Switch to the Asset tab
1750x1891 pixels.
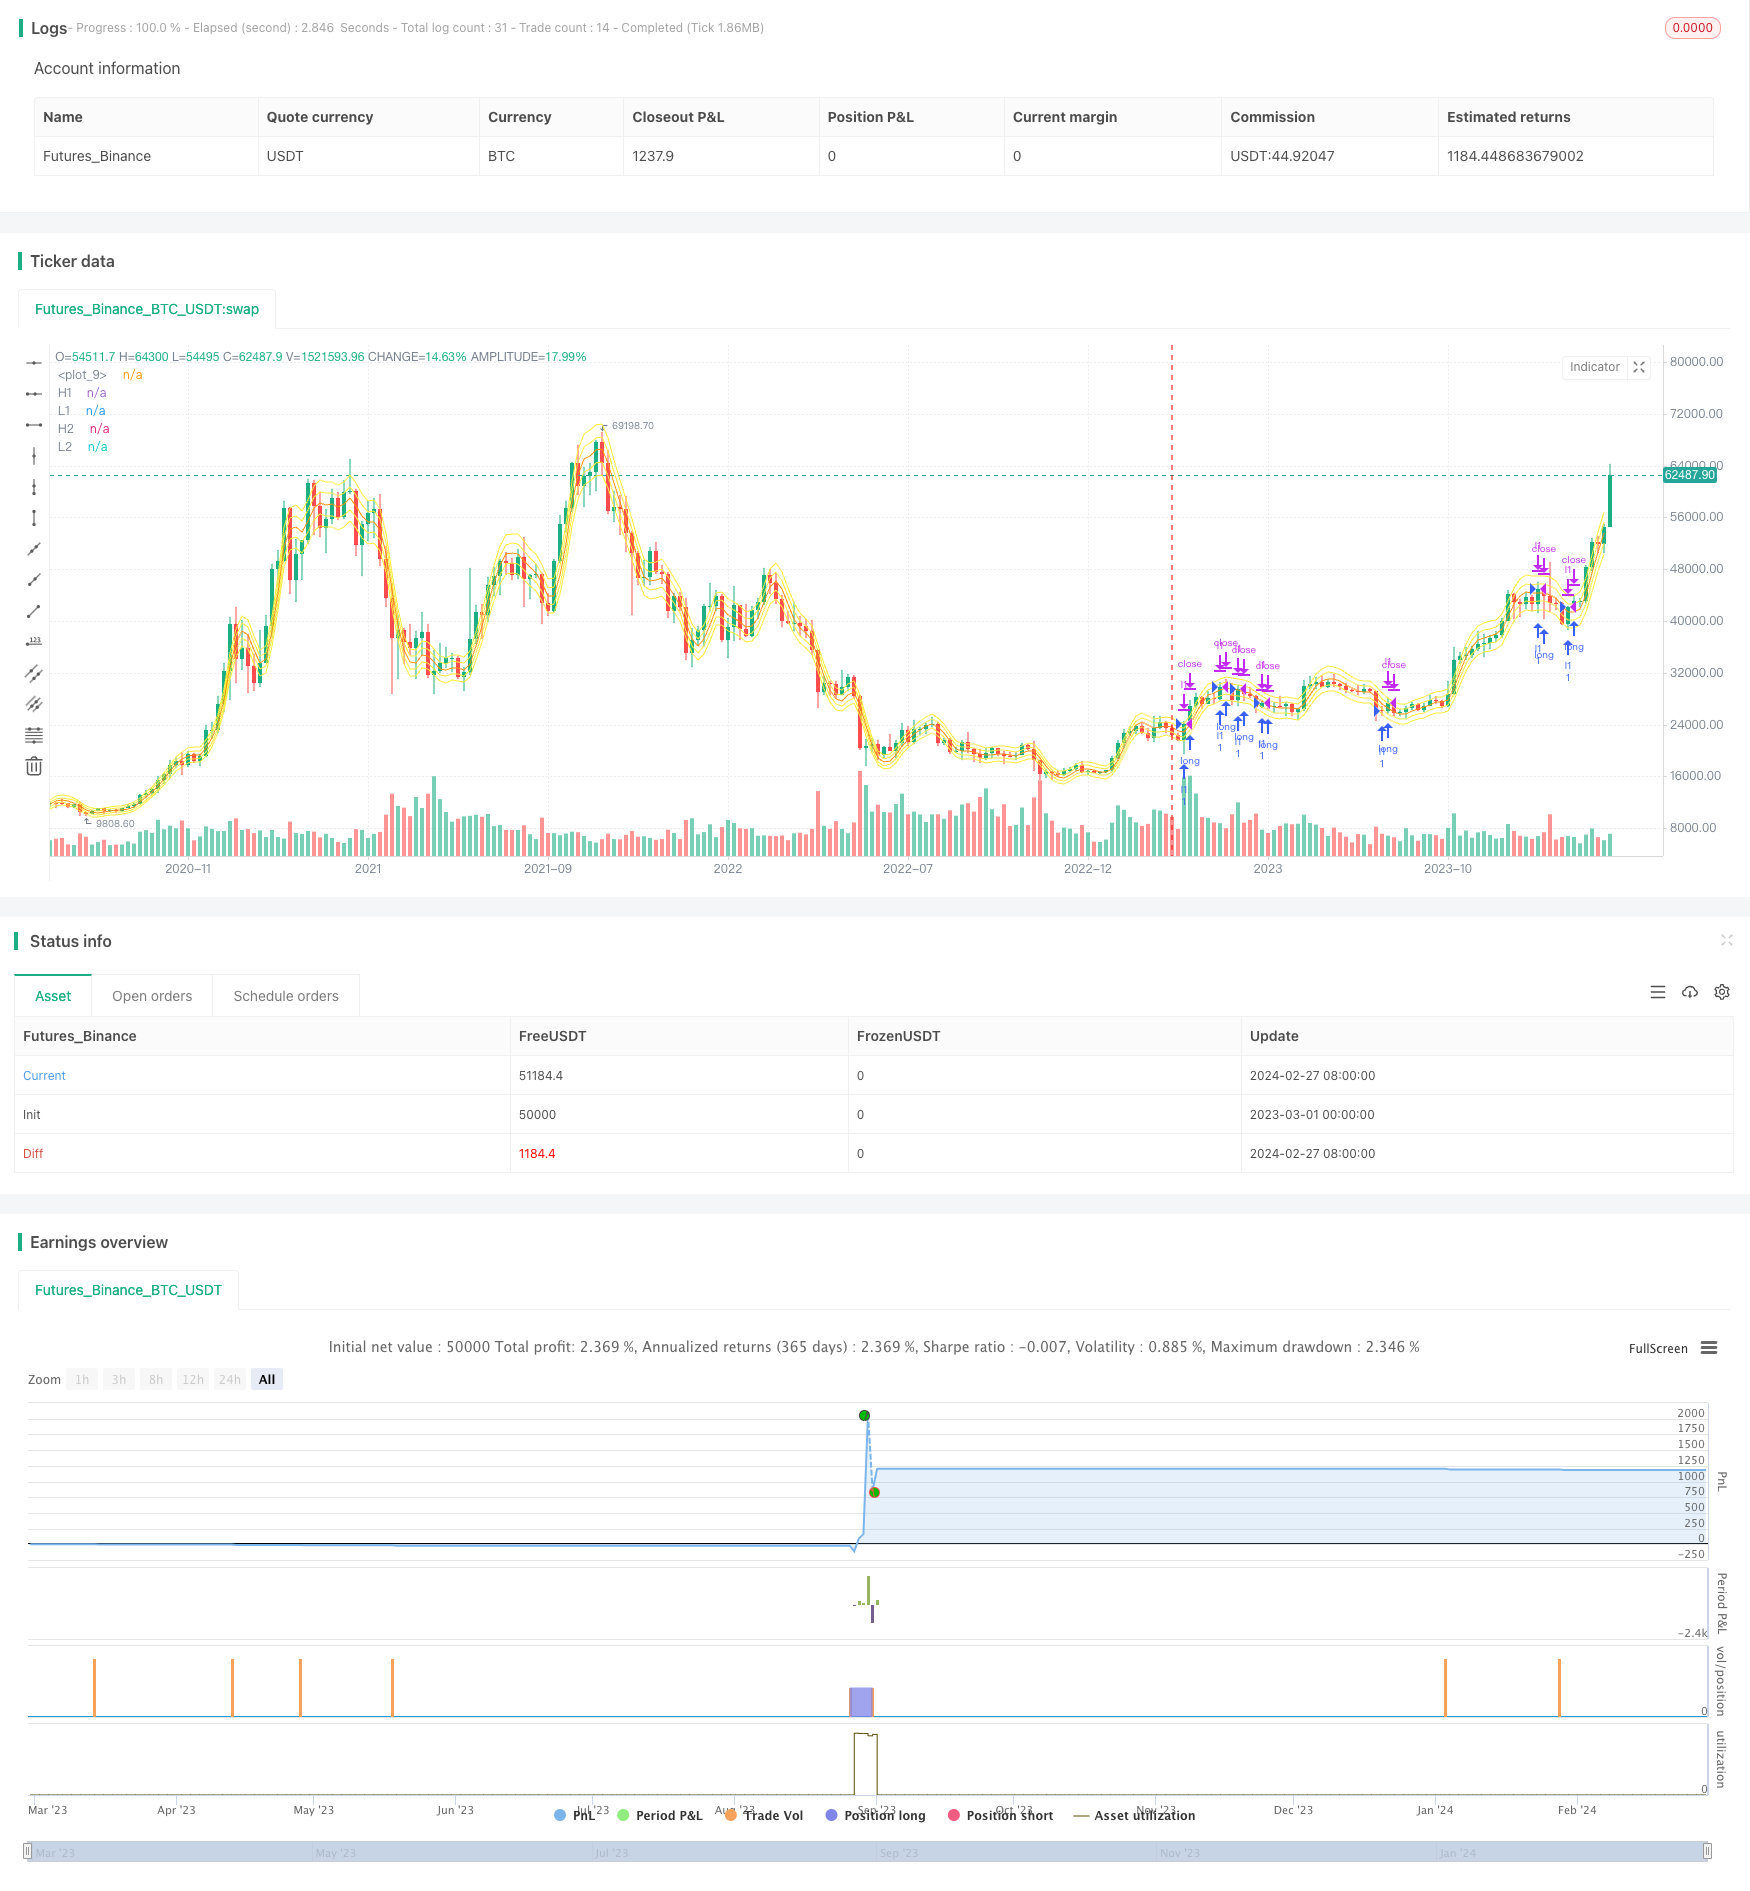[53, 996]
